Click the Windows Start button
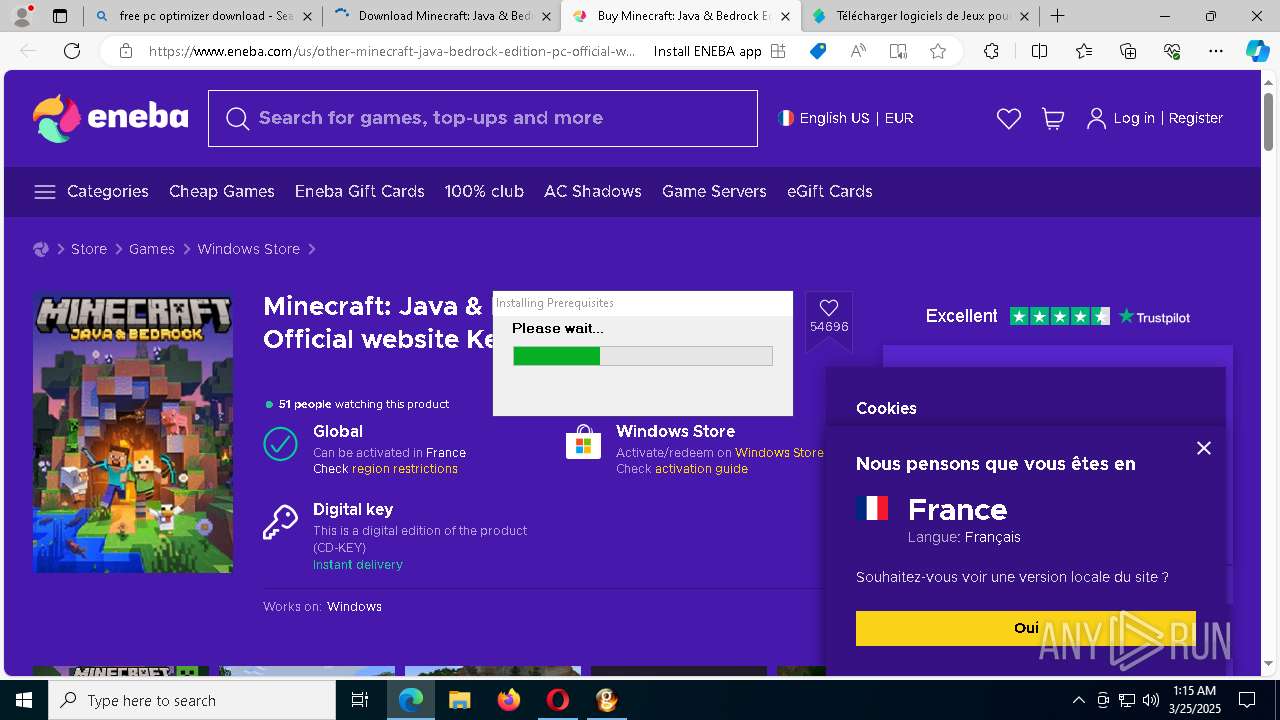1280x720 pixels. tap(24, 700)
